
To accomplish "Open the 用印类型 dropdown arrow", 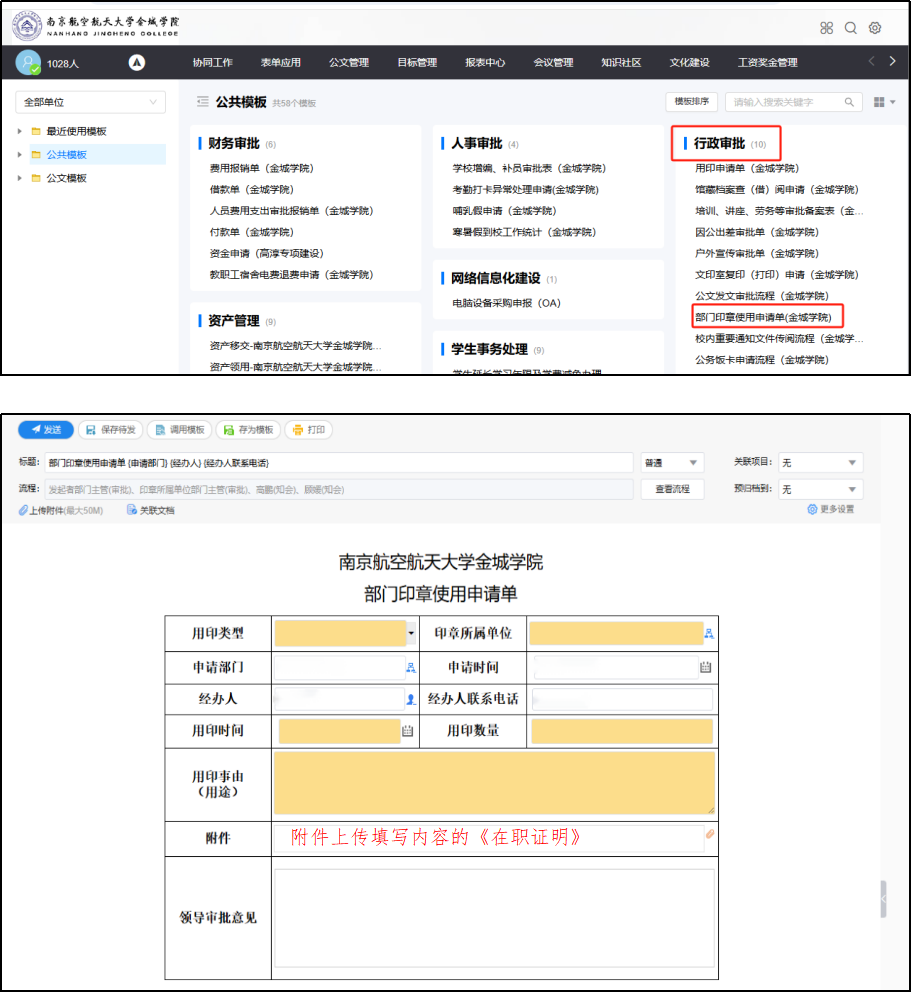I will pos(411,633).
